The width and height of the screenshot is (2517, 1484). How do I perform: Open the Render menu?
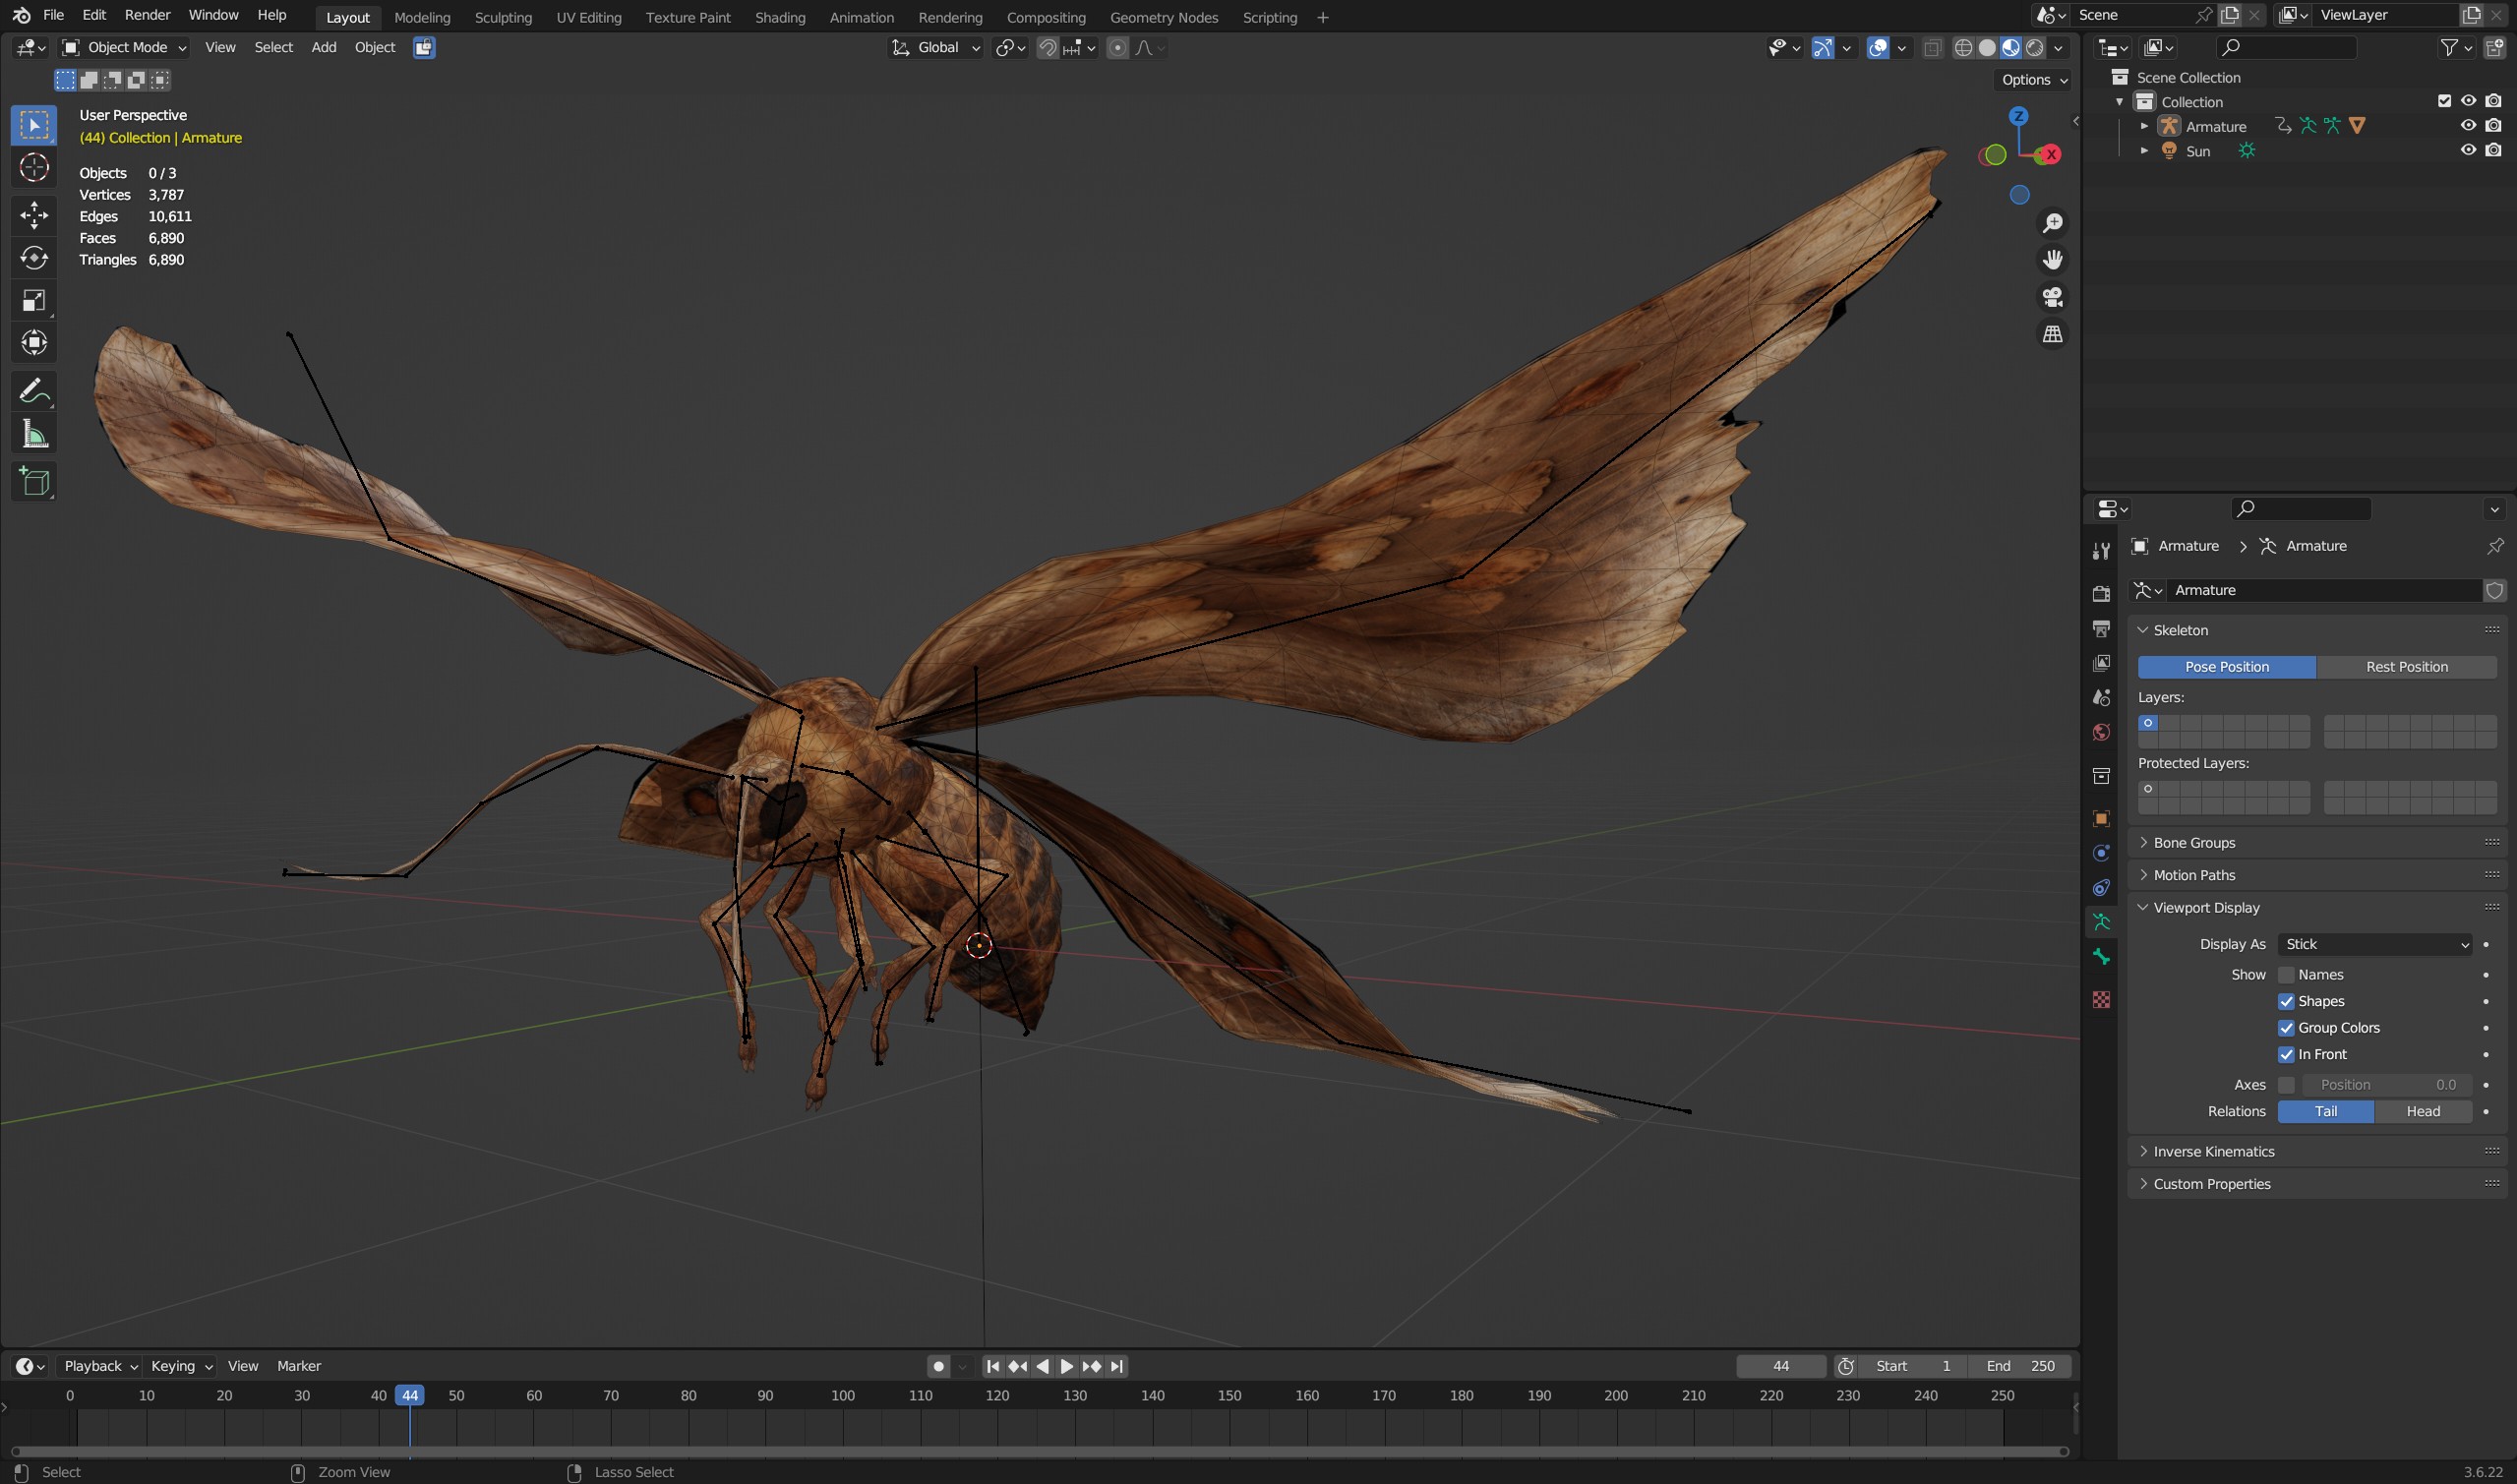tap(147, 15)
